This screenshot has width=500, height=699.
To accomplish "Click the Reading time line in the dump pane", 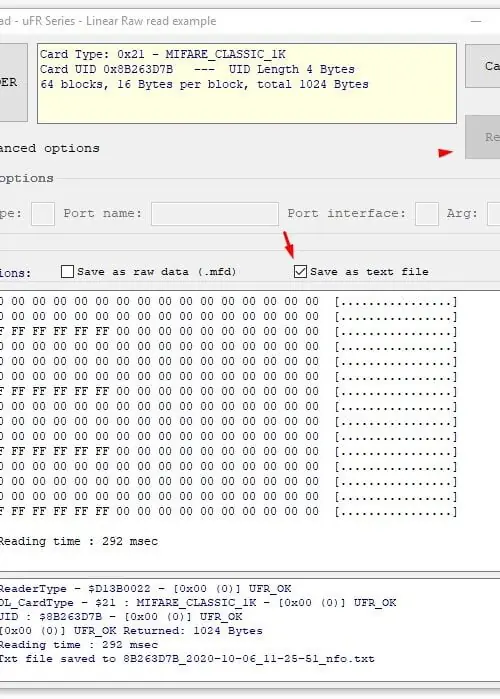I will click(79, 541).
